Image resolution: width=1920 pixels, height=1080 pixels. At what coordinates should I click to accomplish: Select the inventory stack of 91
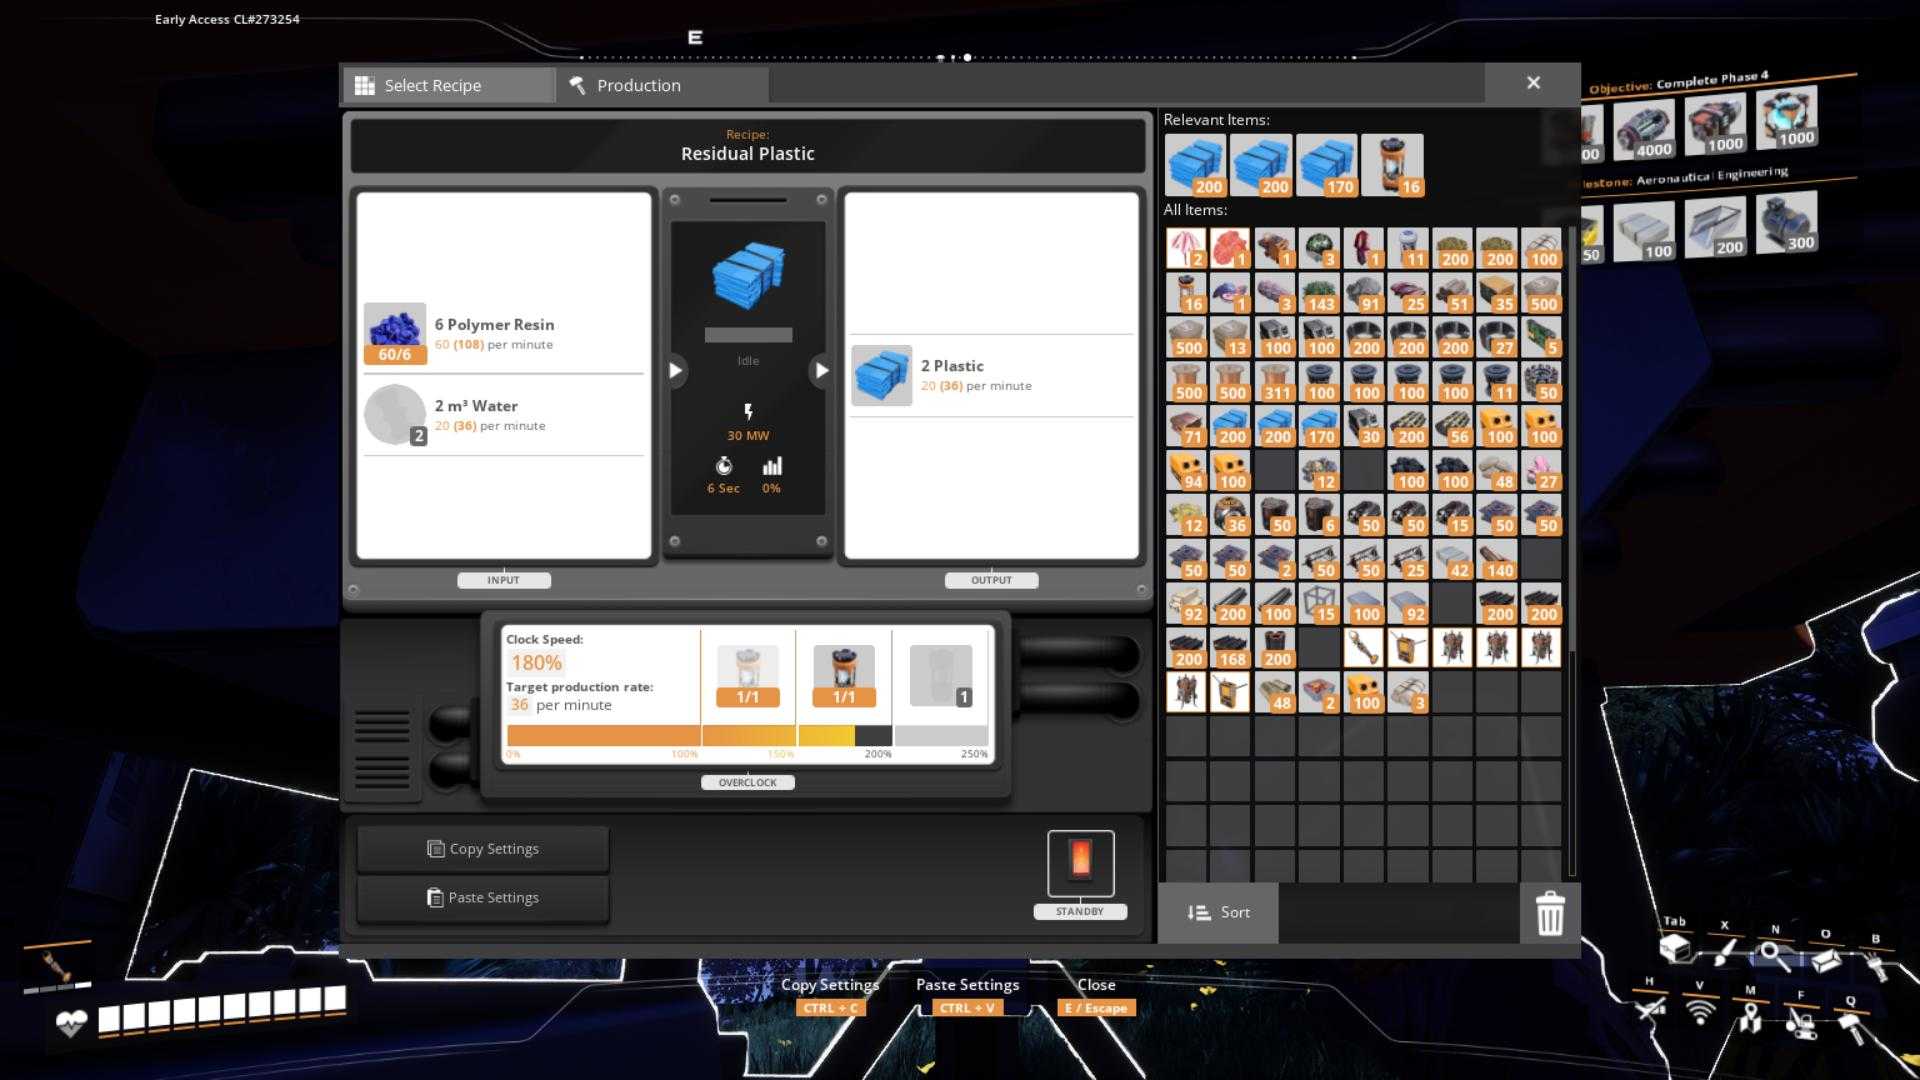[x=1363, y=293]
